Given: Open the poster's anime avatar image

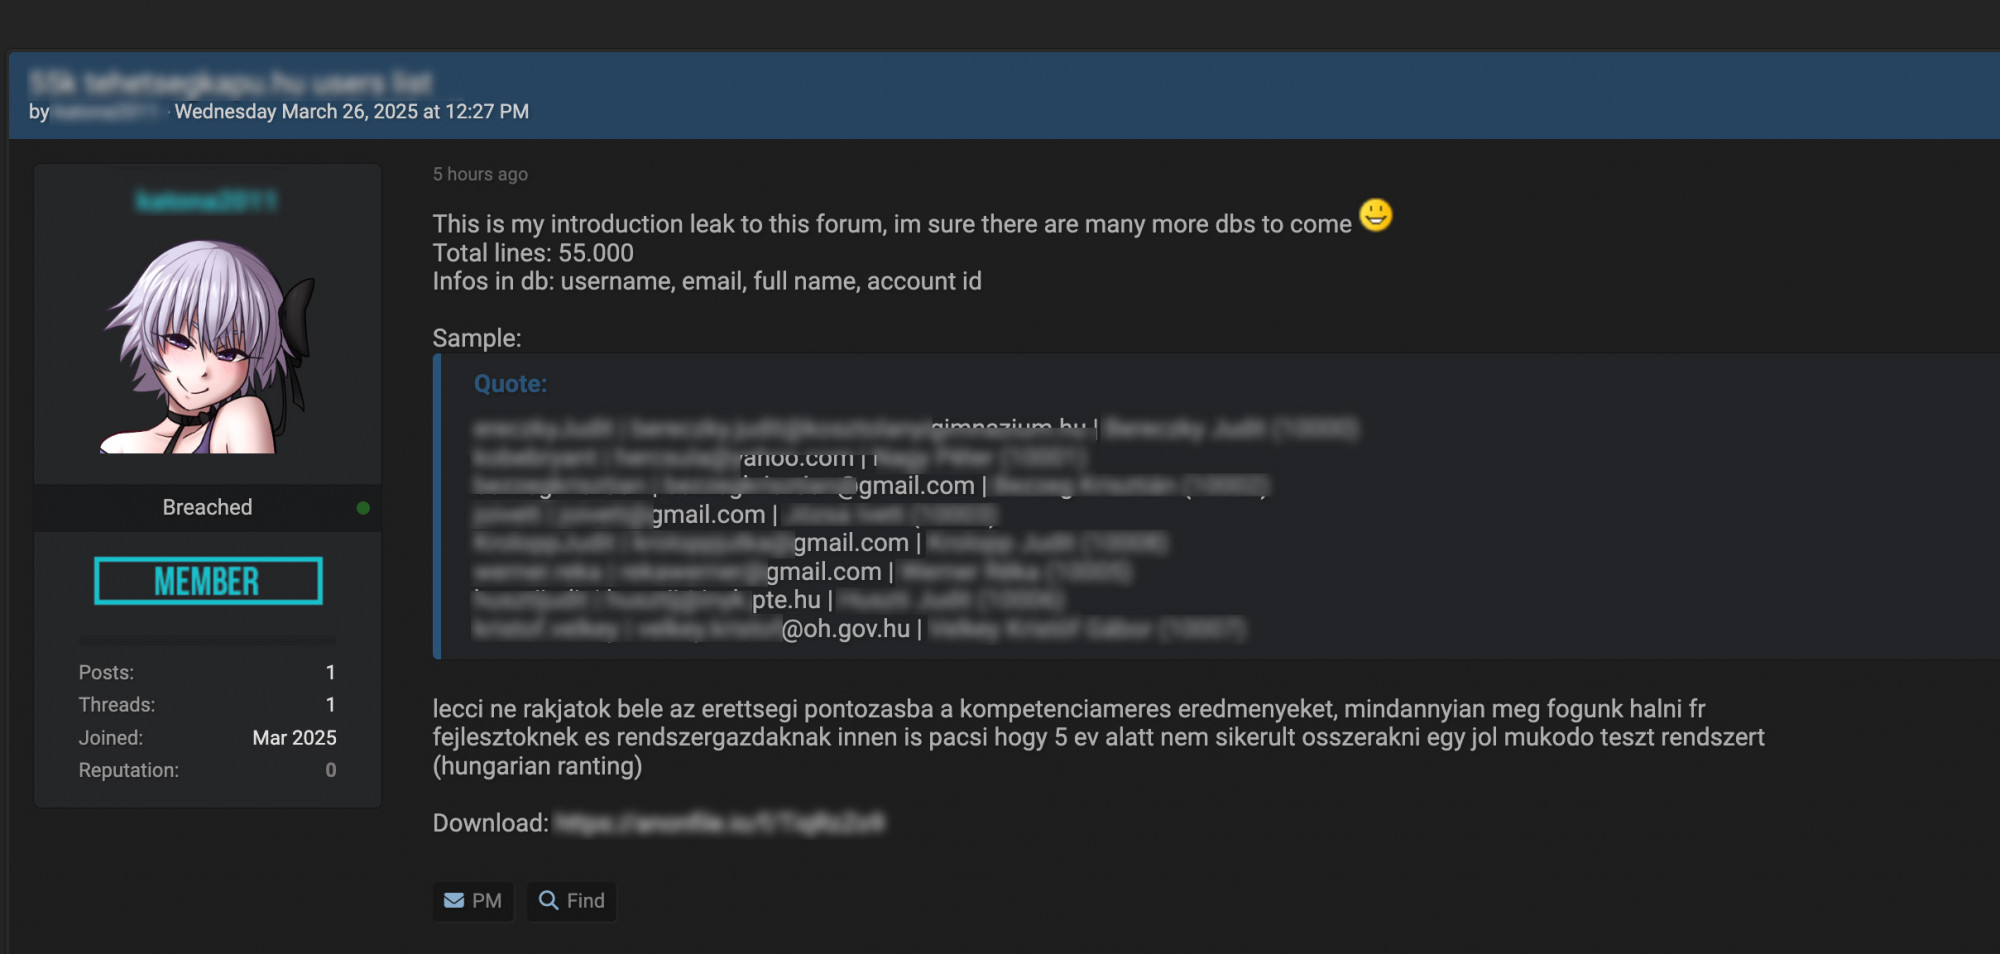Looking at the screenshot, I should click(208, 346).
